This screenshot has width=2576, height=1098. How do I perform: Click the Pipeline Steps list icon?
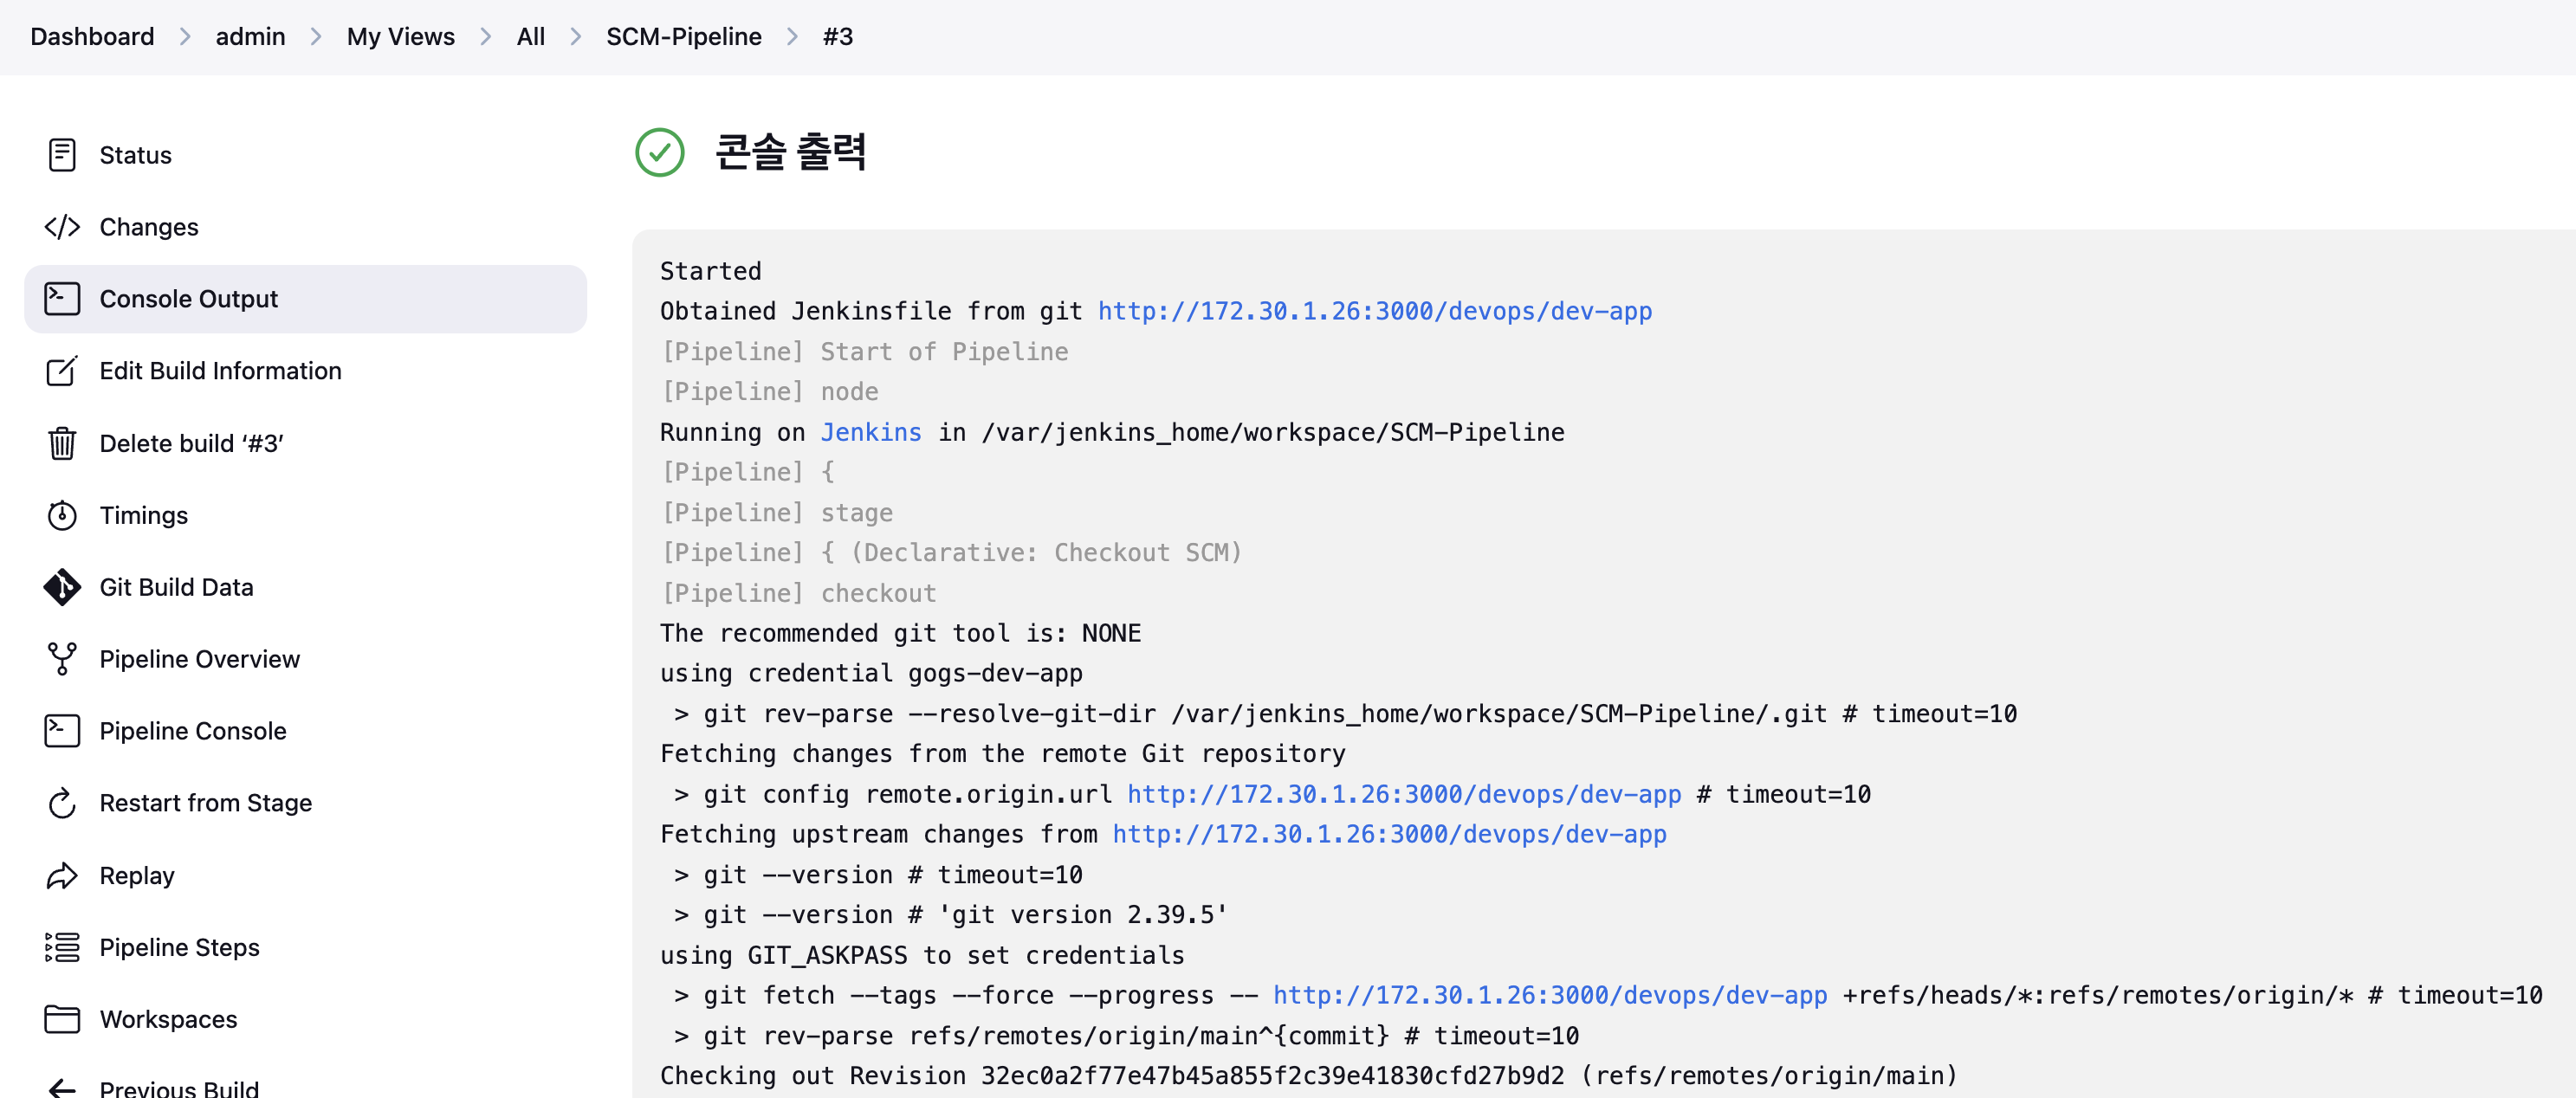pos(62,947)
